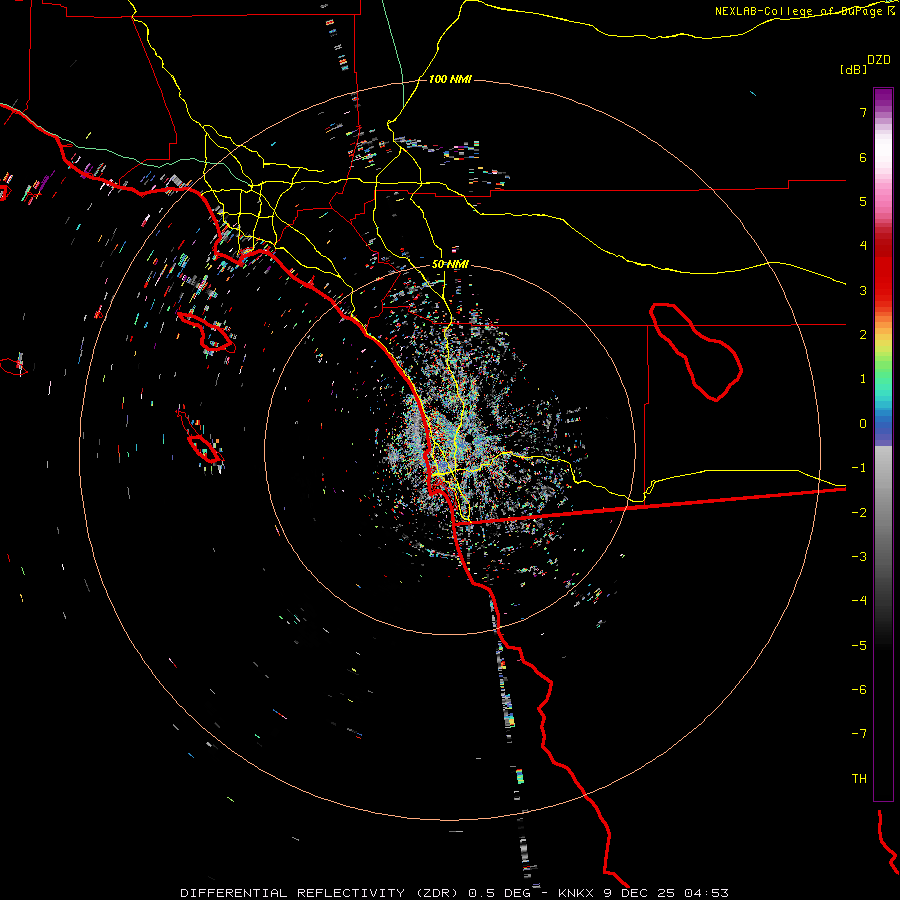Click the 50 NMI range ring label

pyautogui.click(x=450, y=265)
